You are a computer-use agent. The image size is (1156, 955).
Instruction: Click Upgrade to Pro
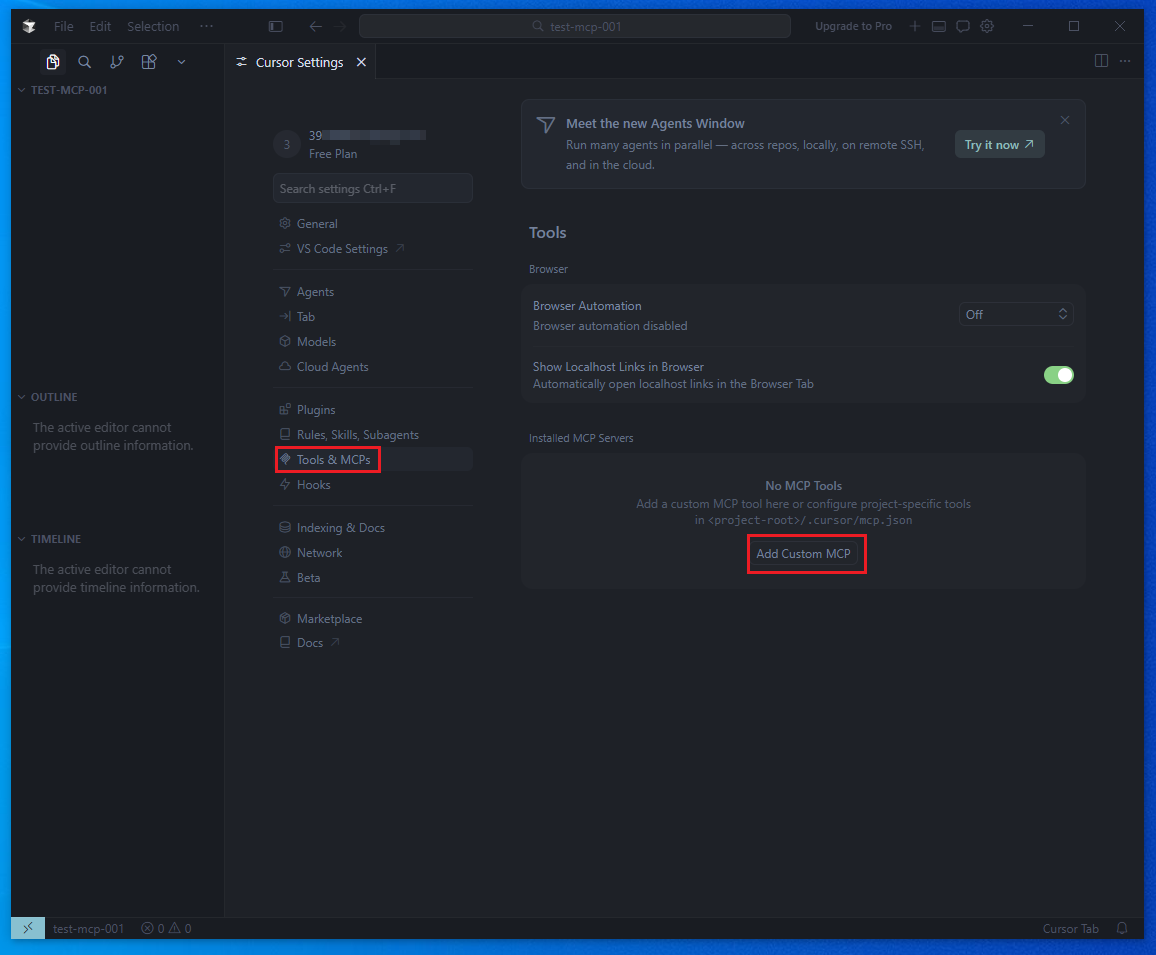[853, 27]
